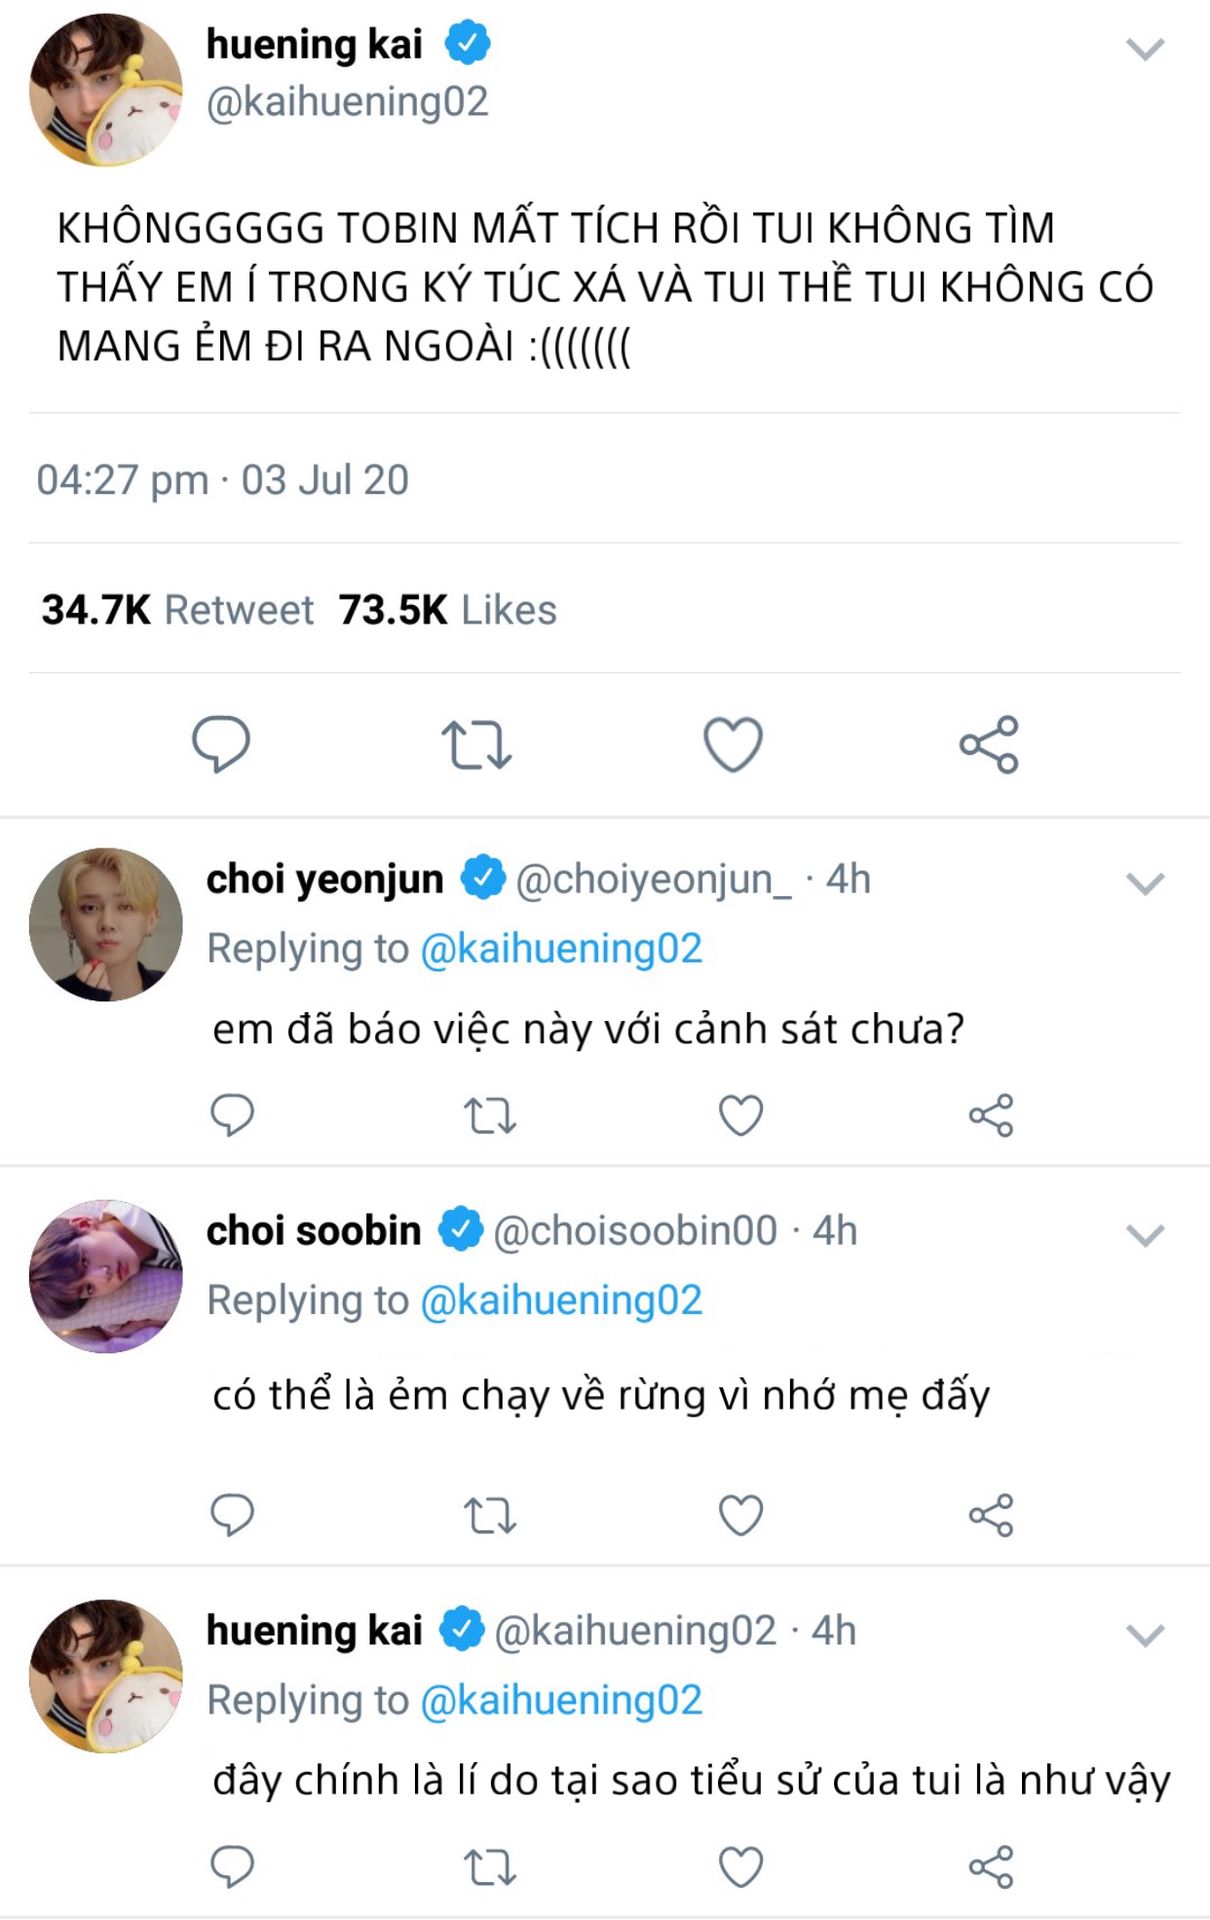
Task: View the 73.5K Likes list
Action: 447,610
